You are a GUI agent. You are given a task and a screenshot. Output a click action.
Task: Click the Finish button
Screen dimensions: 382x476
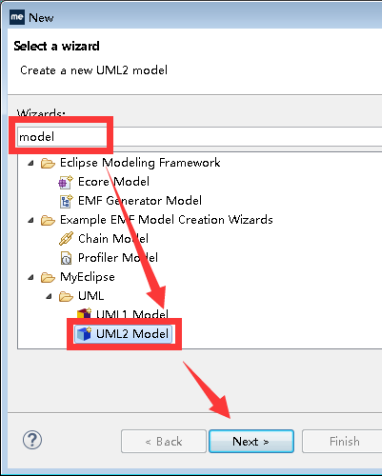pyautogui.click(x=342, y=441)
